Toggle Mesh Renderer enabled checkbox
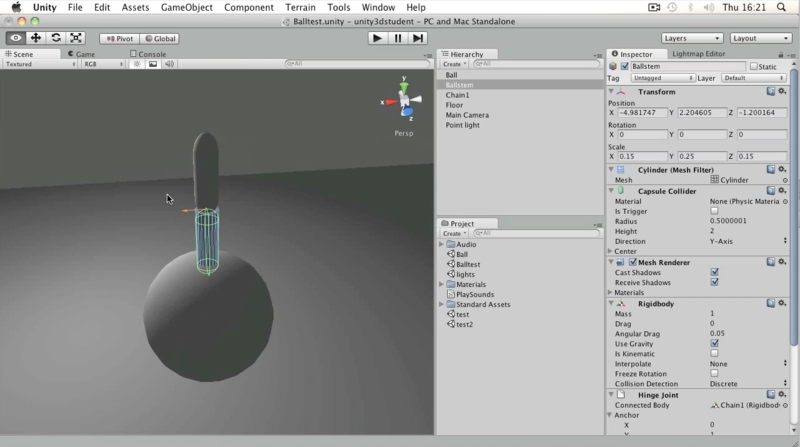Image resolution: width=800 pixels, height=447 pixels. 633,262
